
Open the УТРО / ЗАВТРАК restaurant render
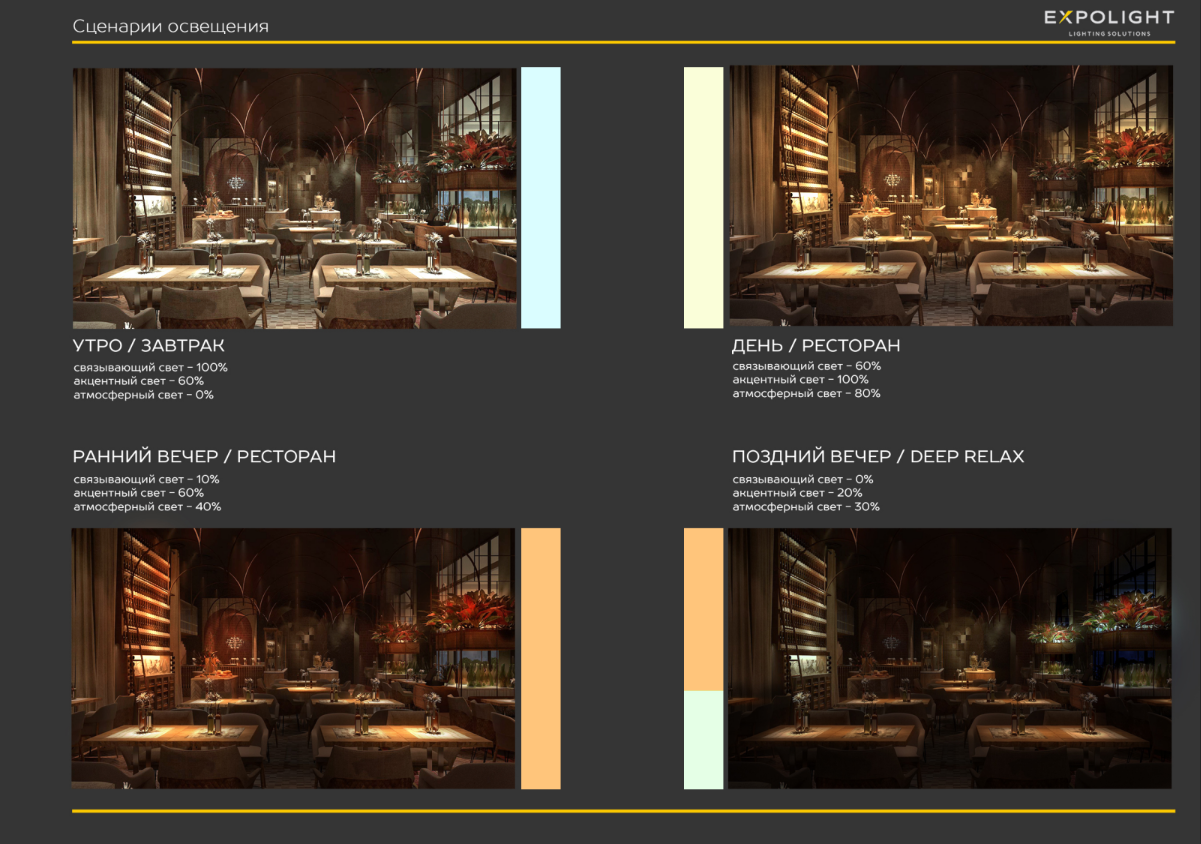pos(295,198)
